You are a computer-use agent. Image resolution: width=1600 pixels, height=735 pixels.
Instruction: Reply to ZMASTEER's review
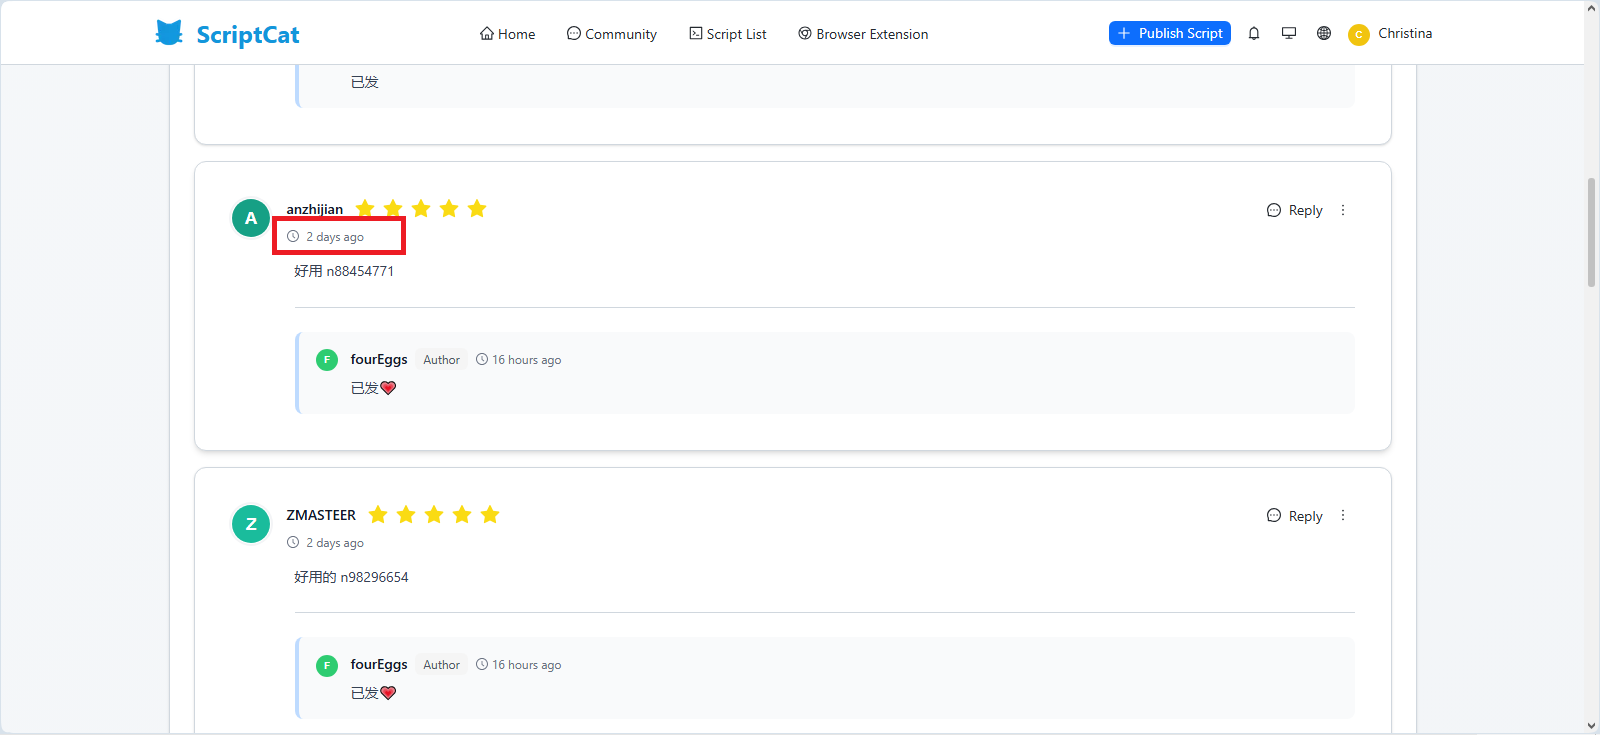tap(1295, 516)
